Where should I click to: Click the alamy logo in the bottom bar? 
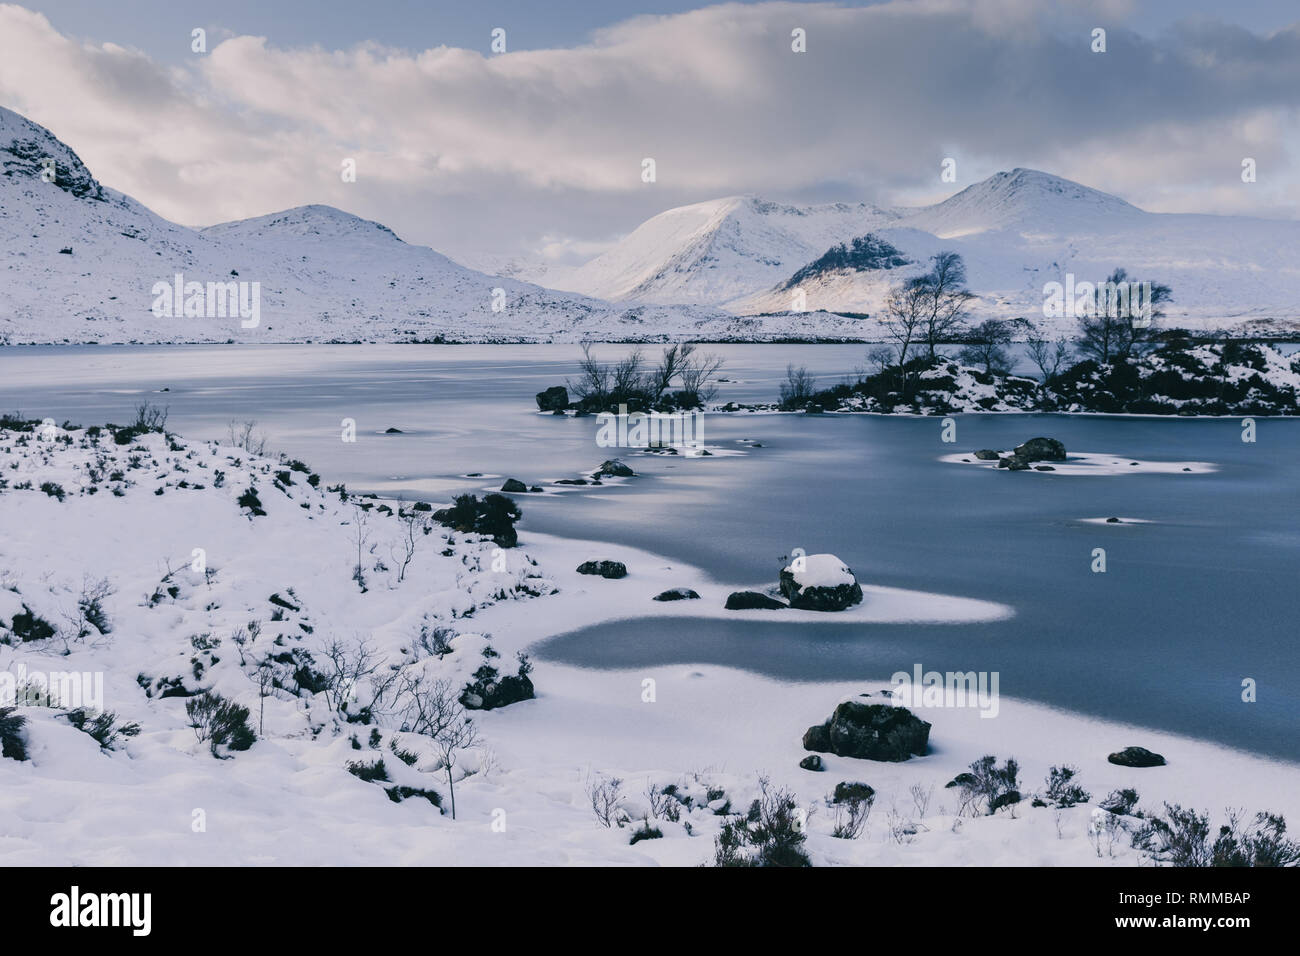coord(101,910)
